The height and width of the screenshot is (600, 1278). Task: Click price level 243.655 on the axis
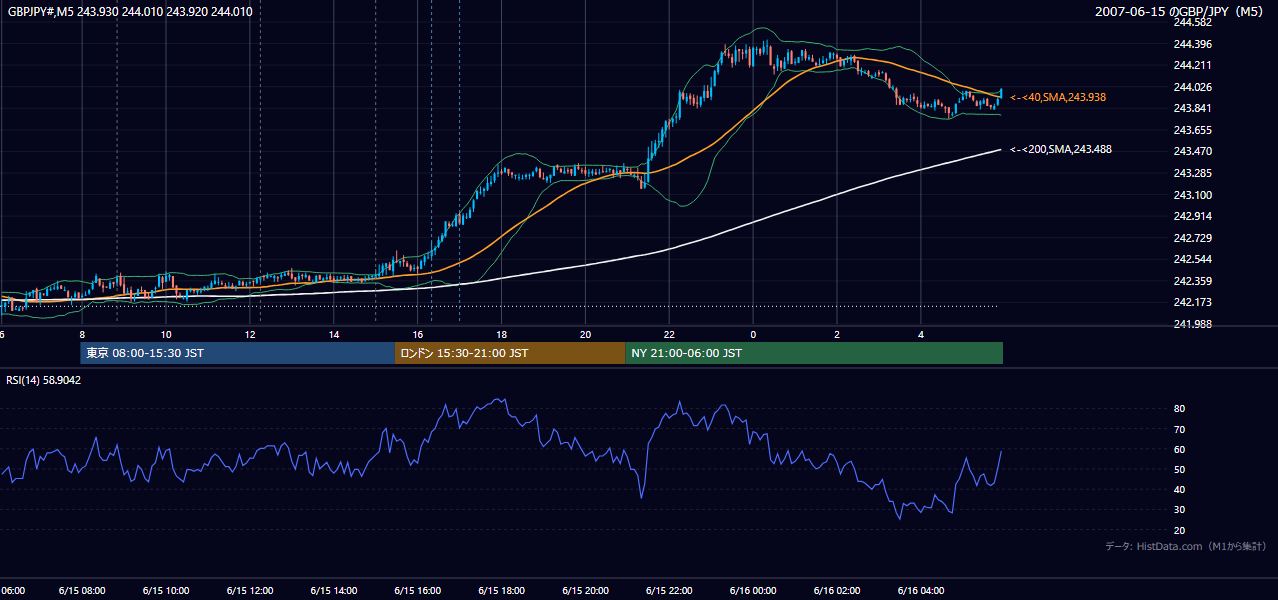pos(1192,130)
